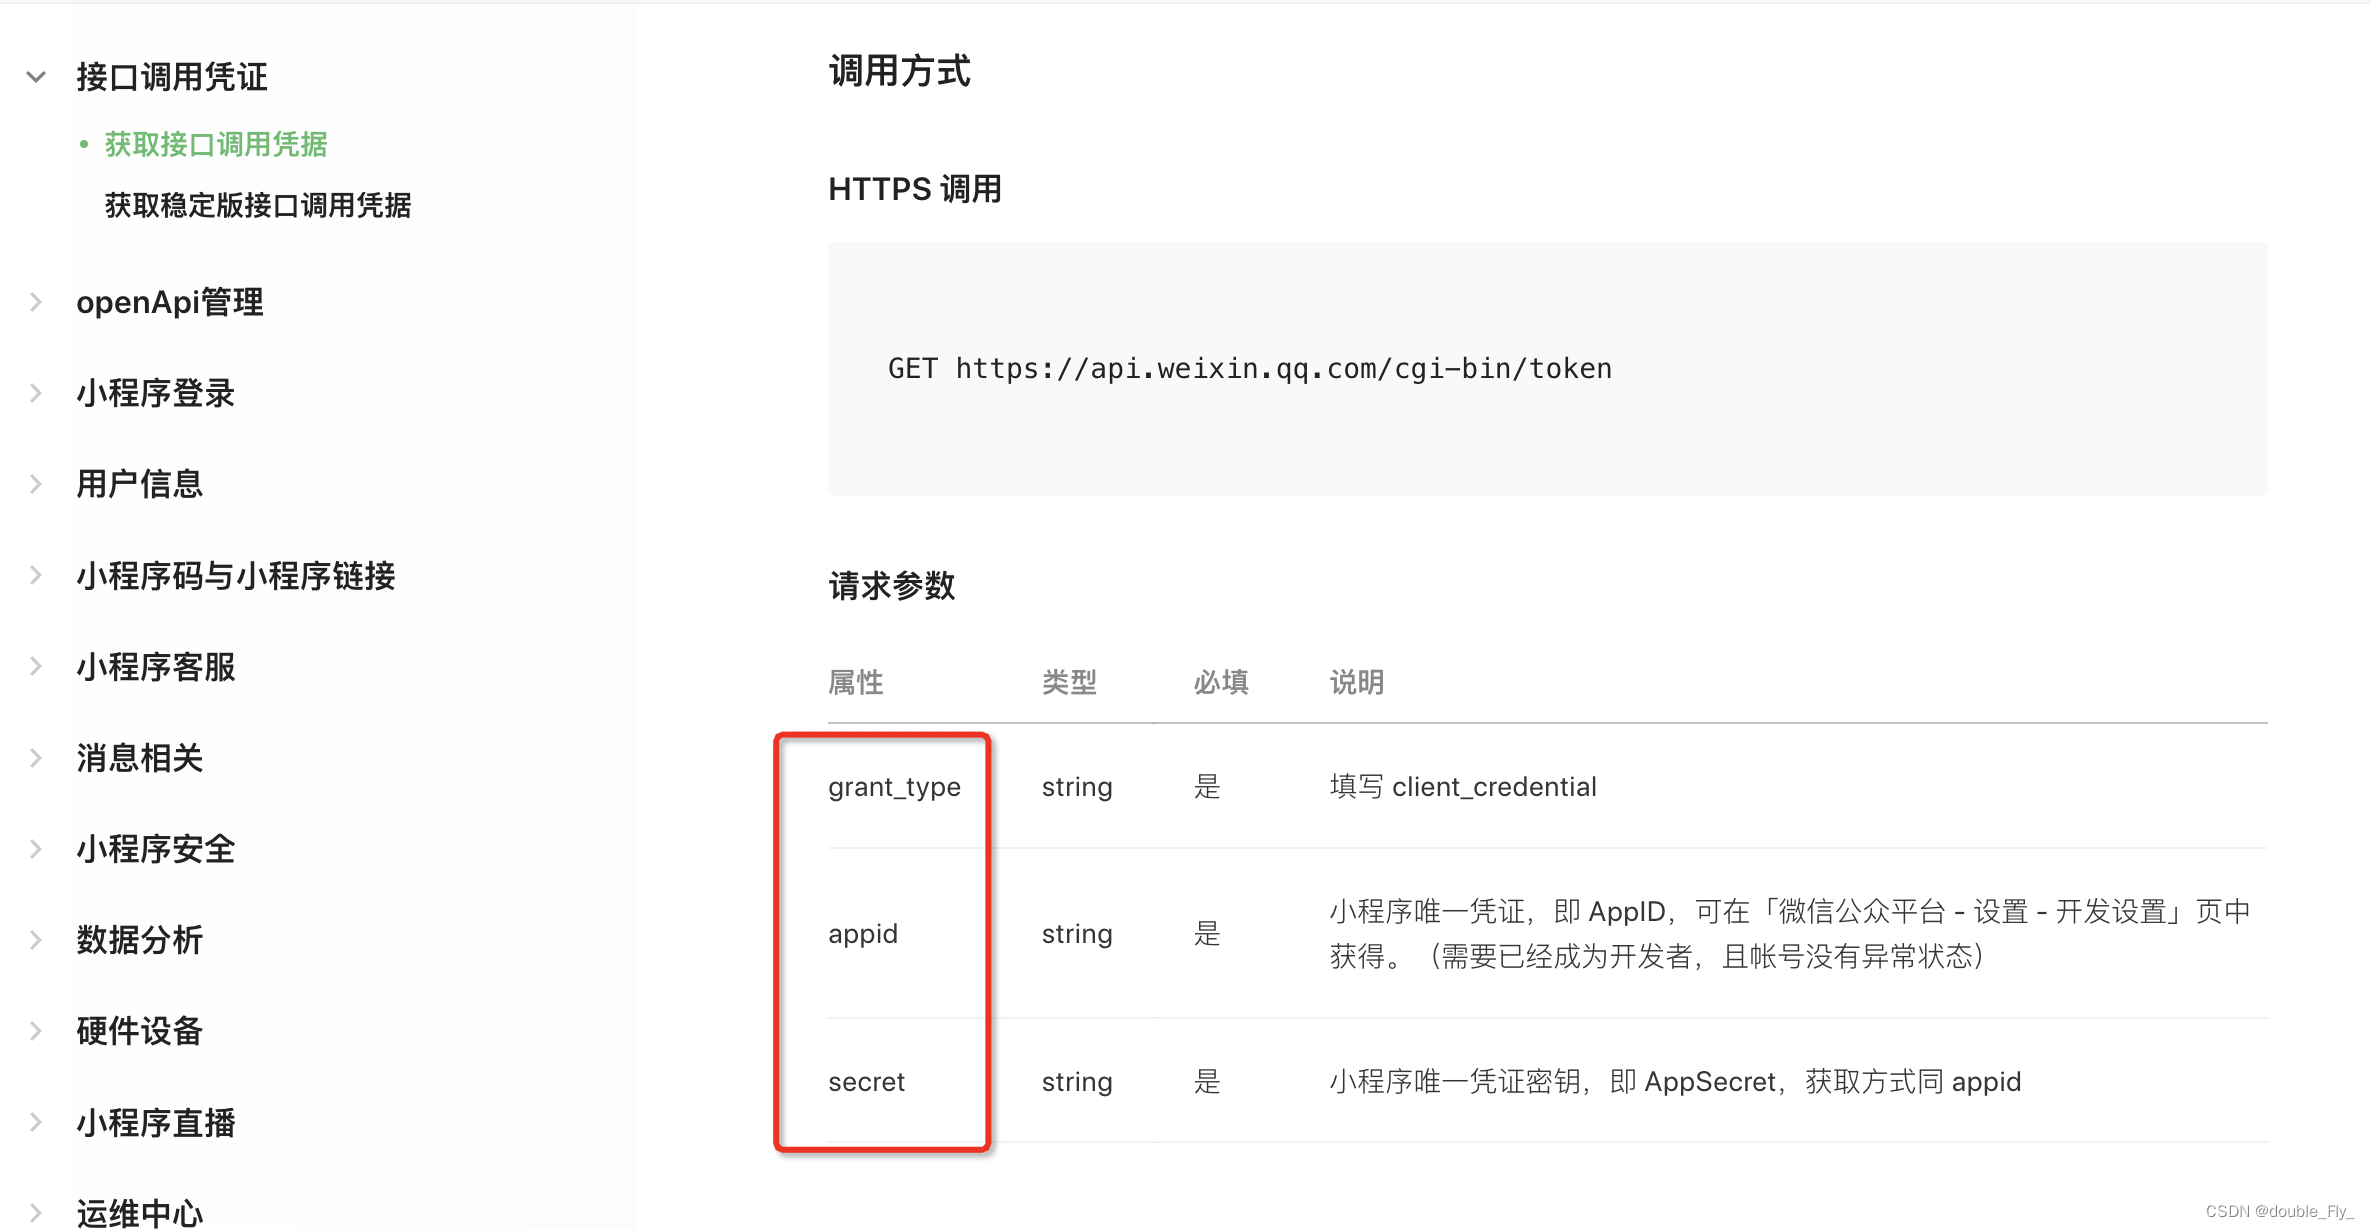Select 运维中心 in the sidebar
Viewport: 2370px width, 1230px height.
(140, 1213)
